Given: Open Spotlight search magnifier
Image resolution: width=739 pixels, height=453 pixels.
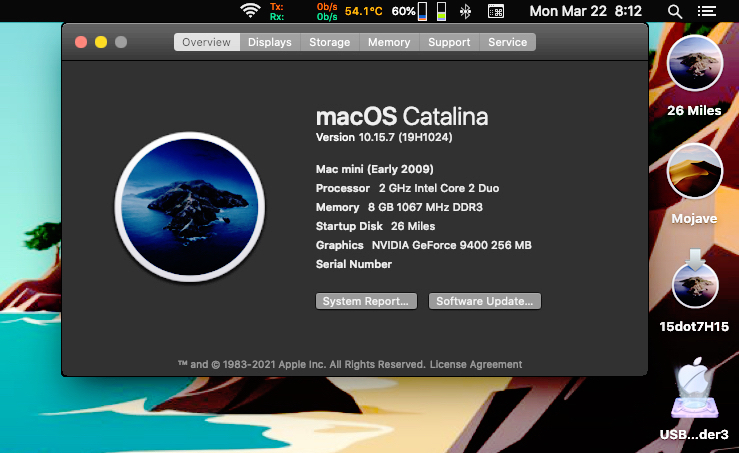Looking at the screenshot, I should [675, 11].
